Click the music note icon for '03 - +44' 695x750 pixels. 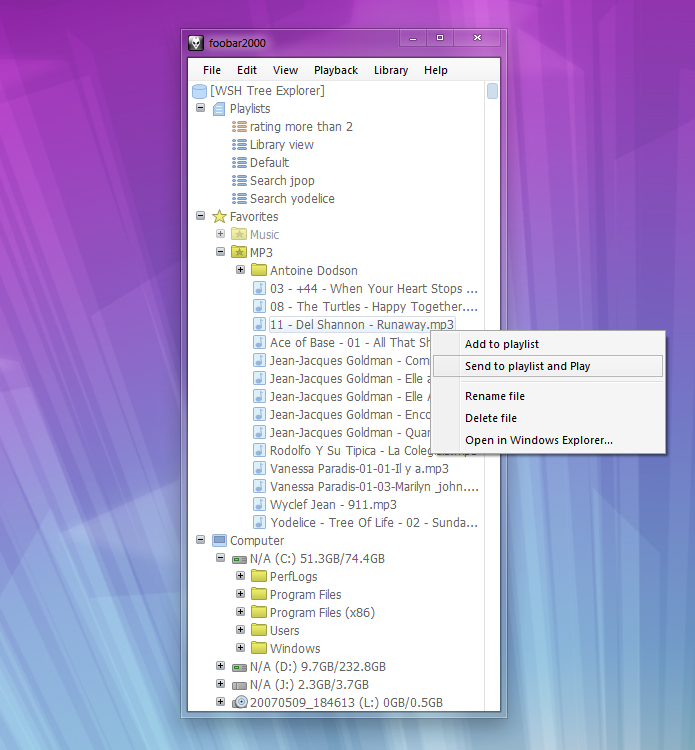pos(259,288)
